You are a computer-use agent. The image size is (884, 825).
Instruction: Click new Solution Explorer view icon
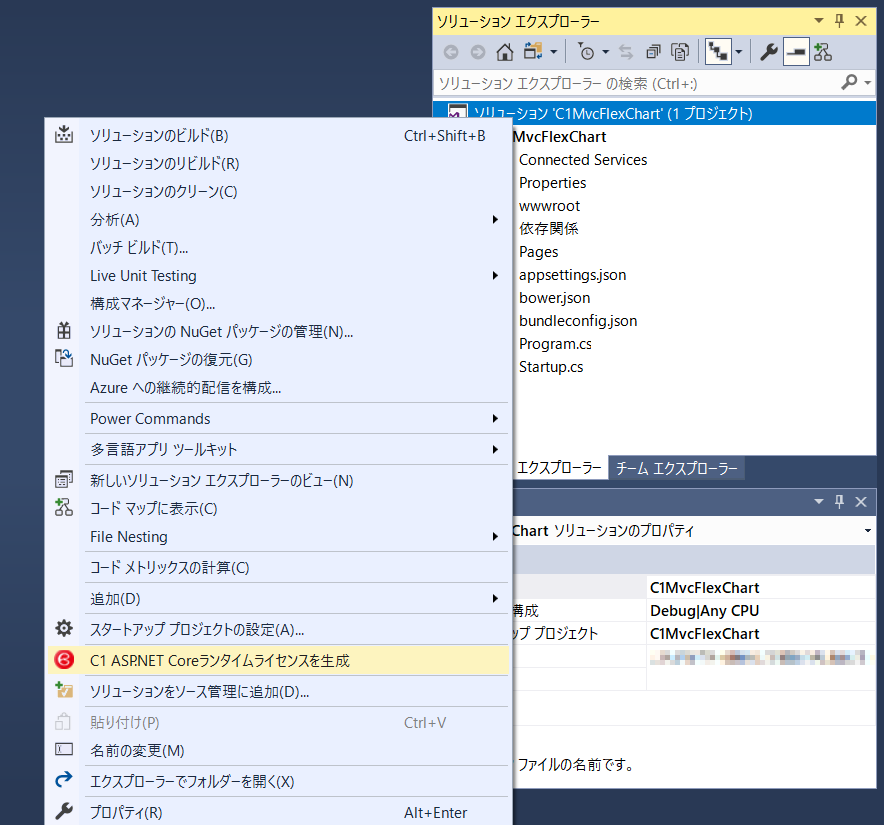click(64, 479)
